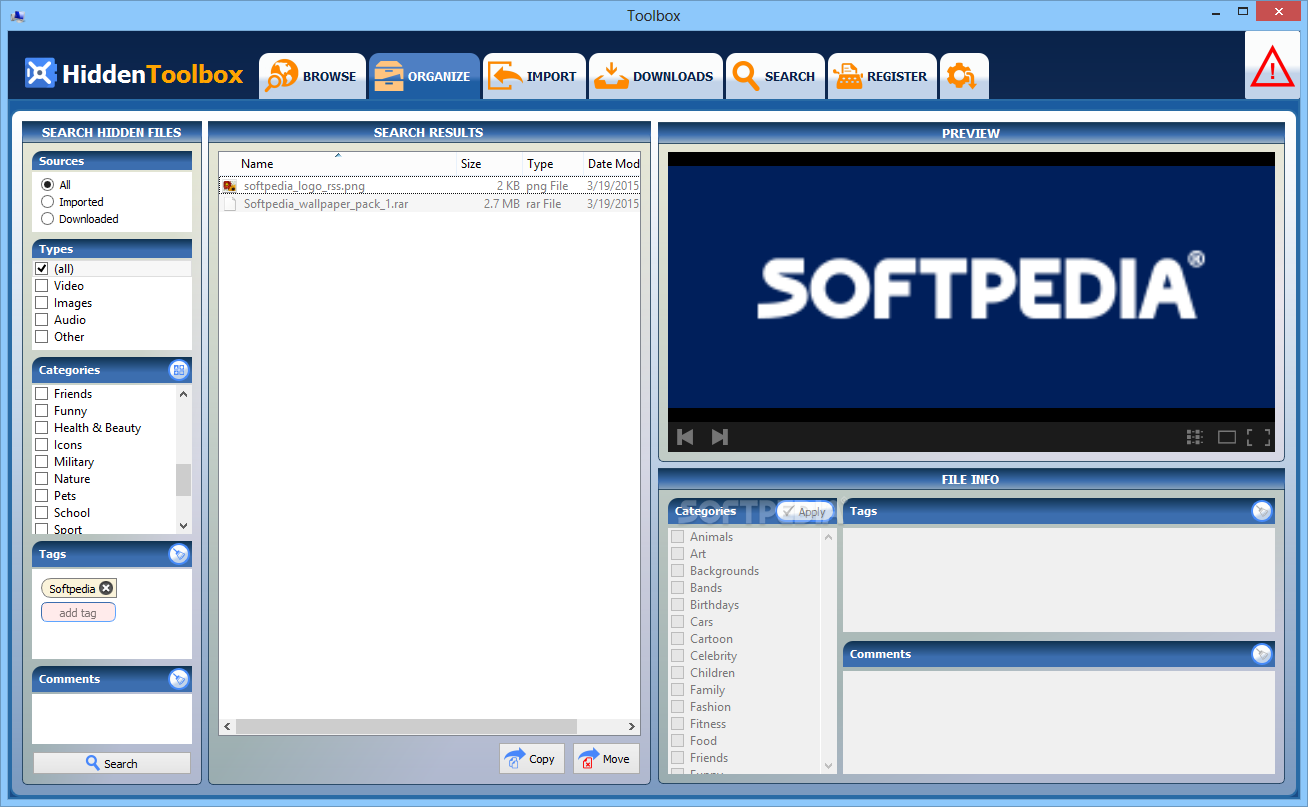Open the Import tab
1308x807 pixels.
click(534, 76)
